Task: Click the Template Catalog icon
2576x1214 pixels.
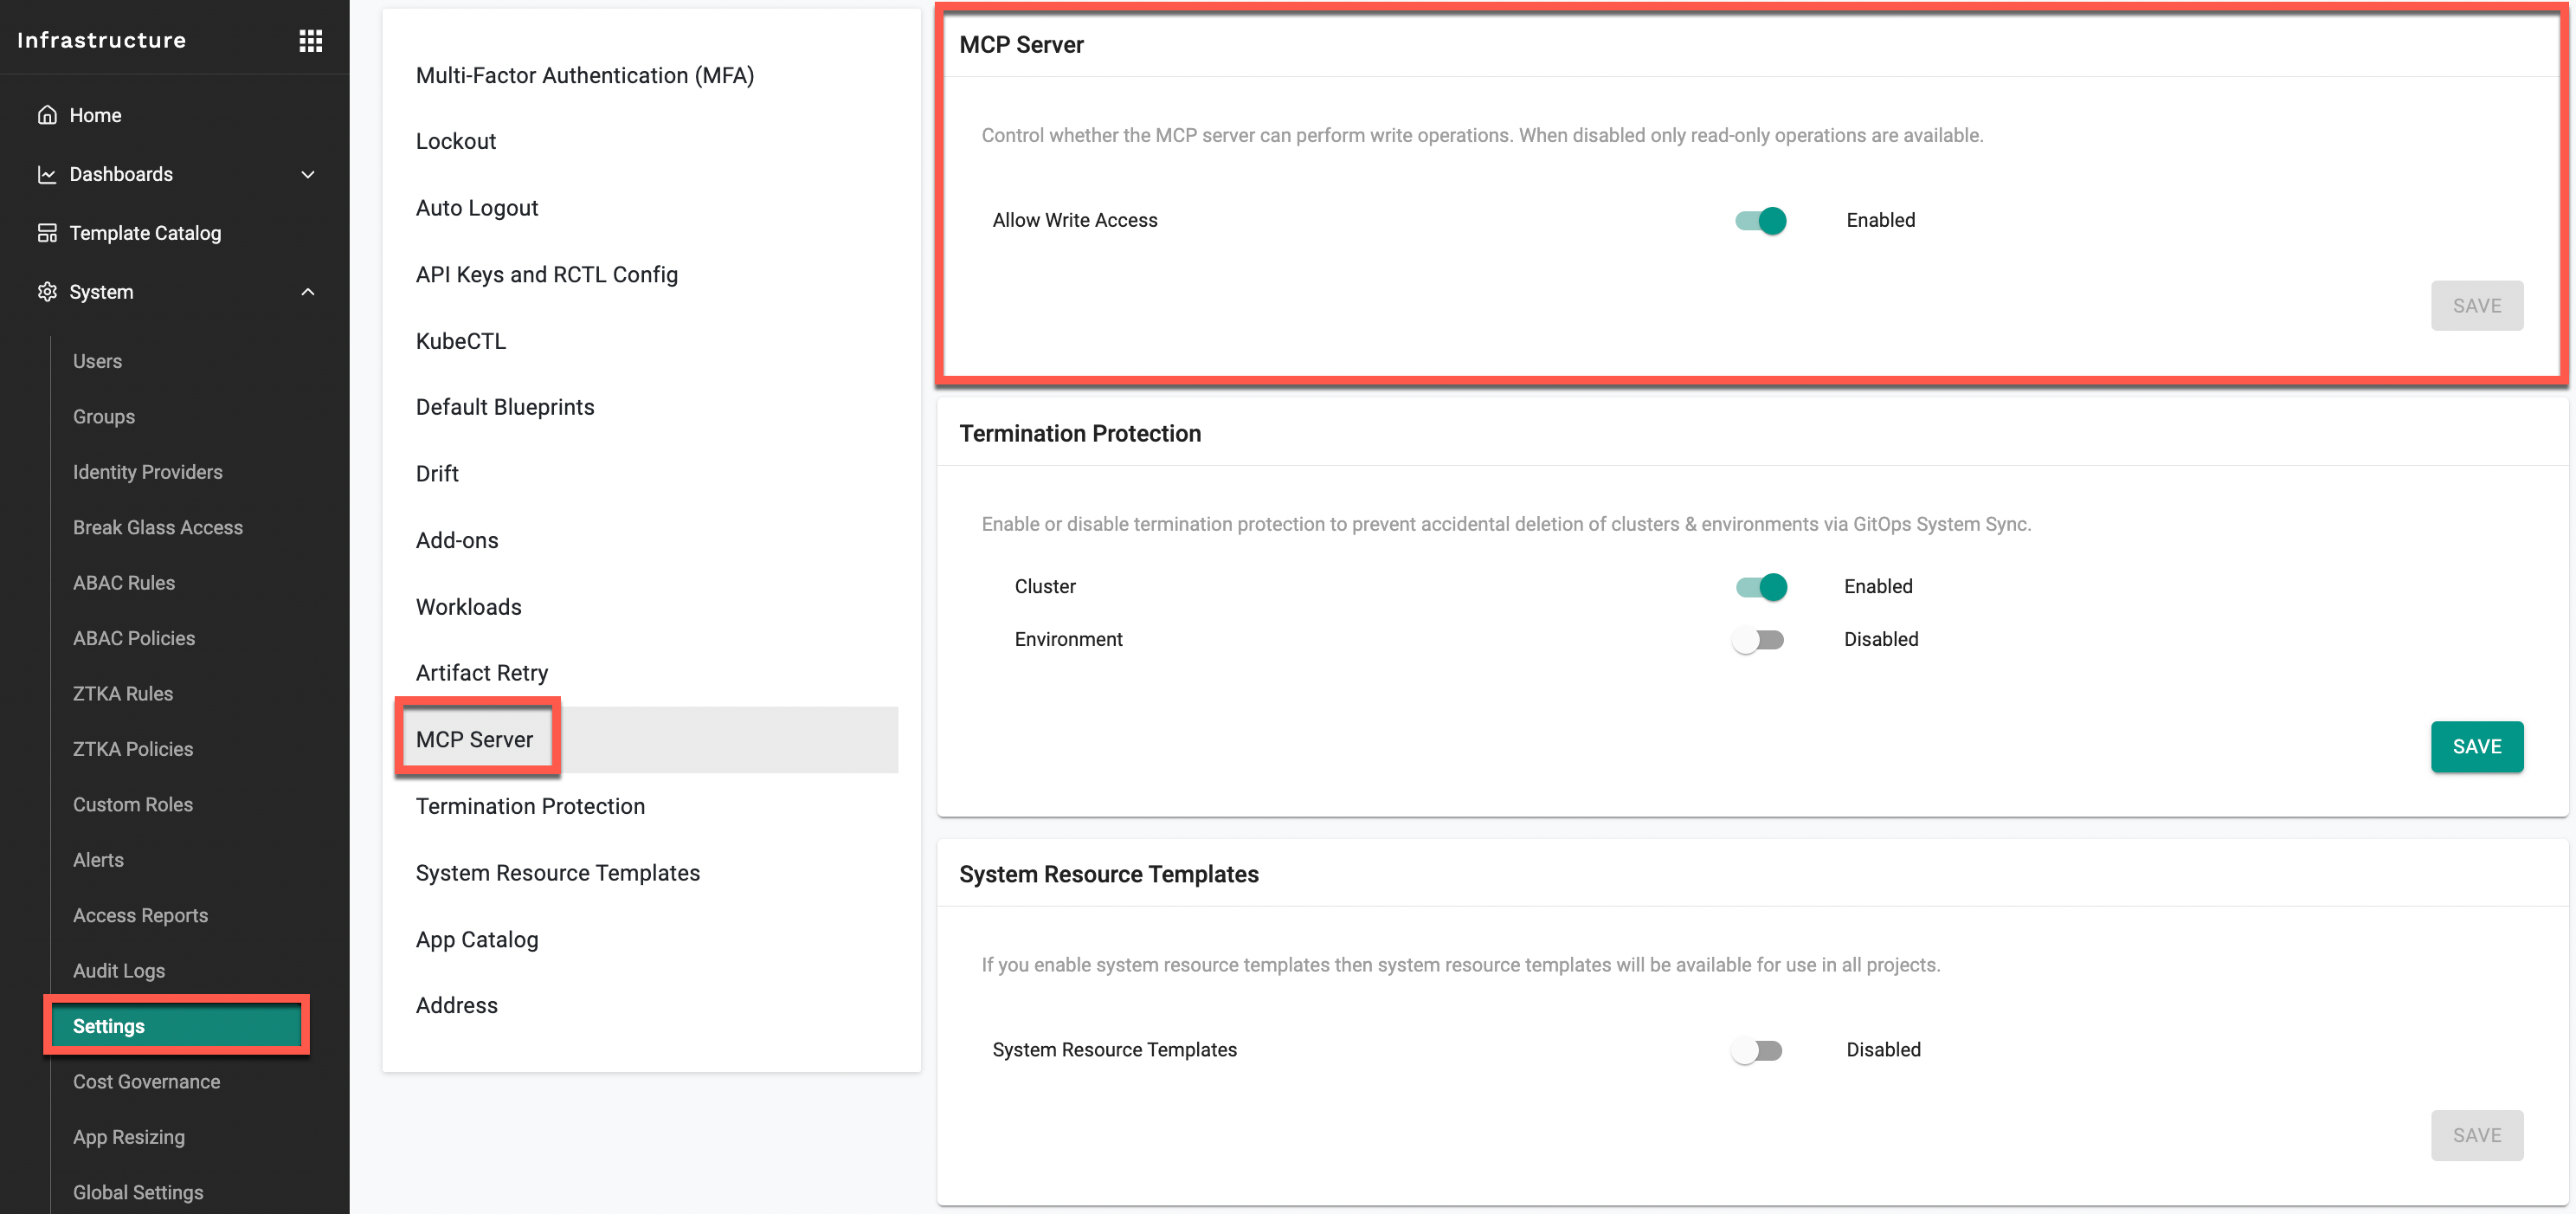Action: [47, 233]
